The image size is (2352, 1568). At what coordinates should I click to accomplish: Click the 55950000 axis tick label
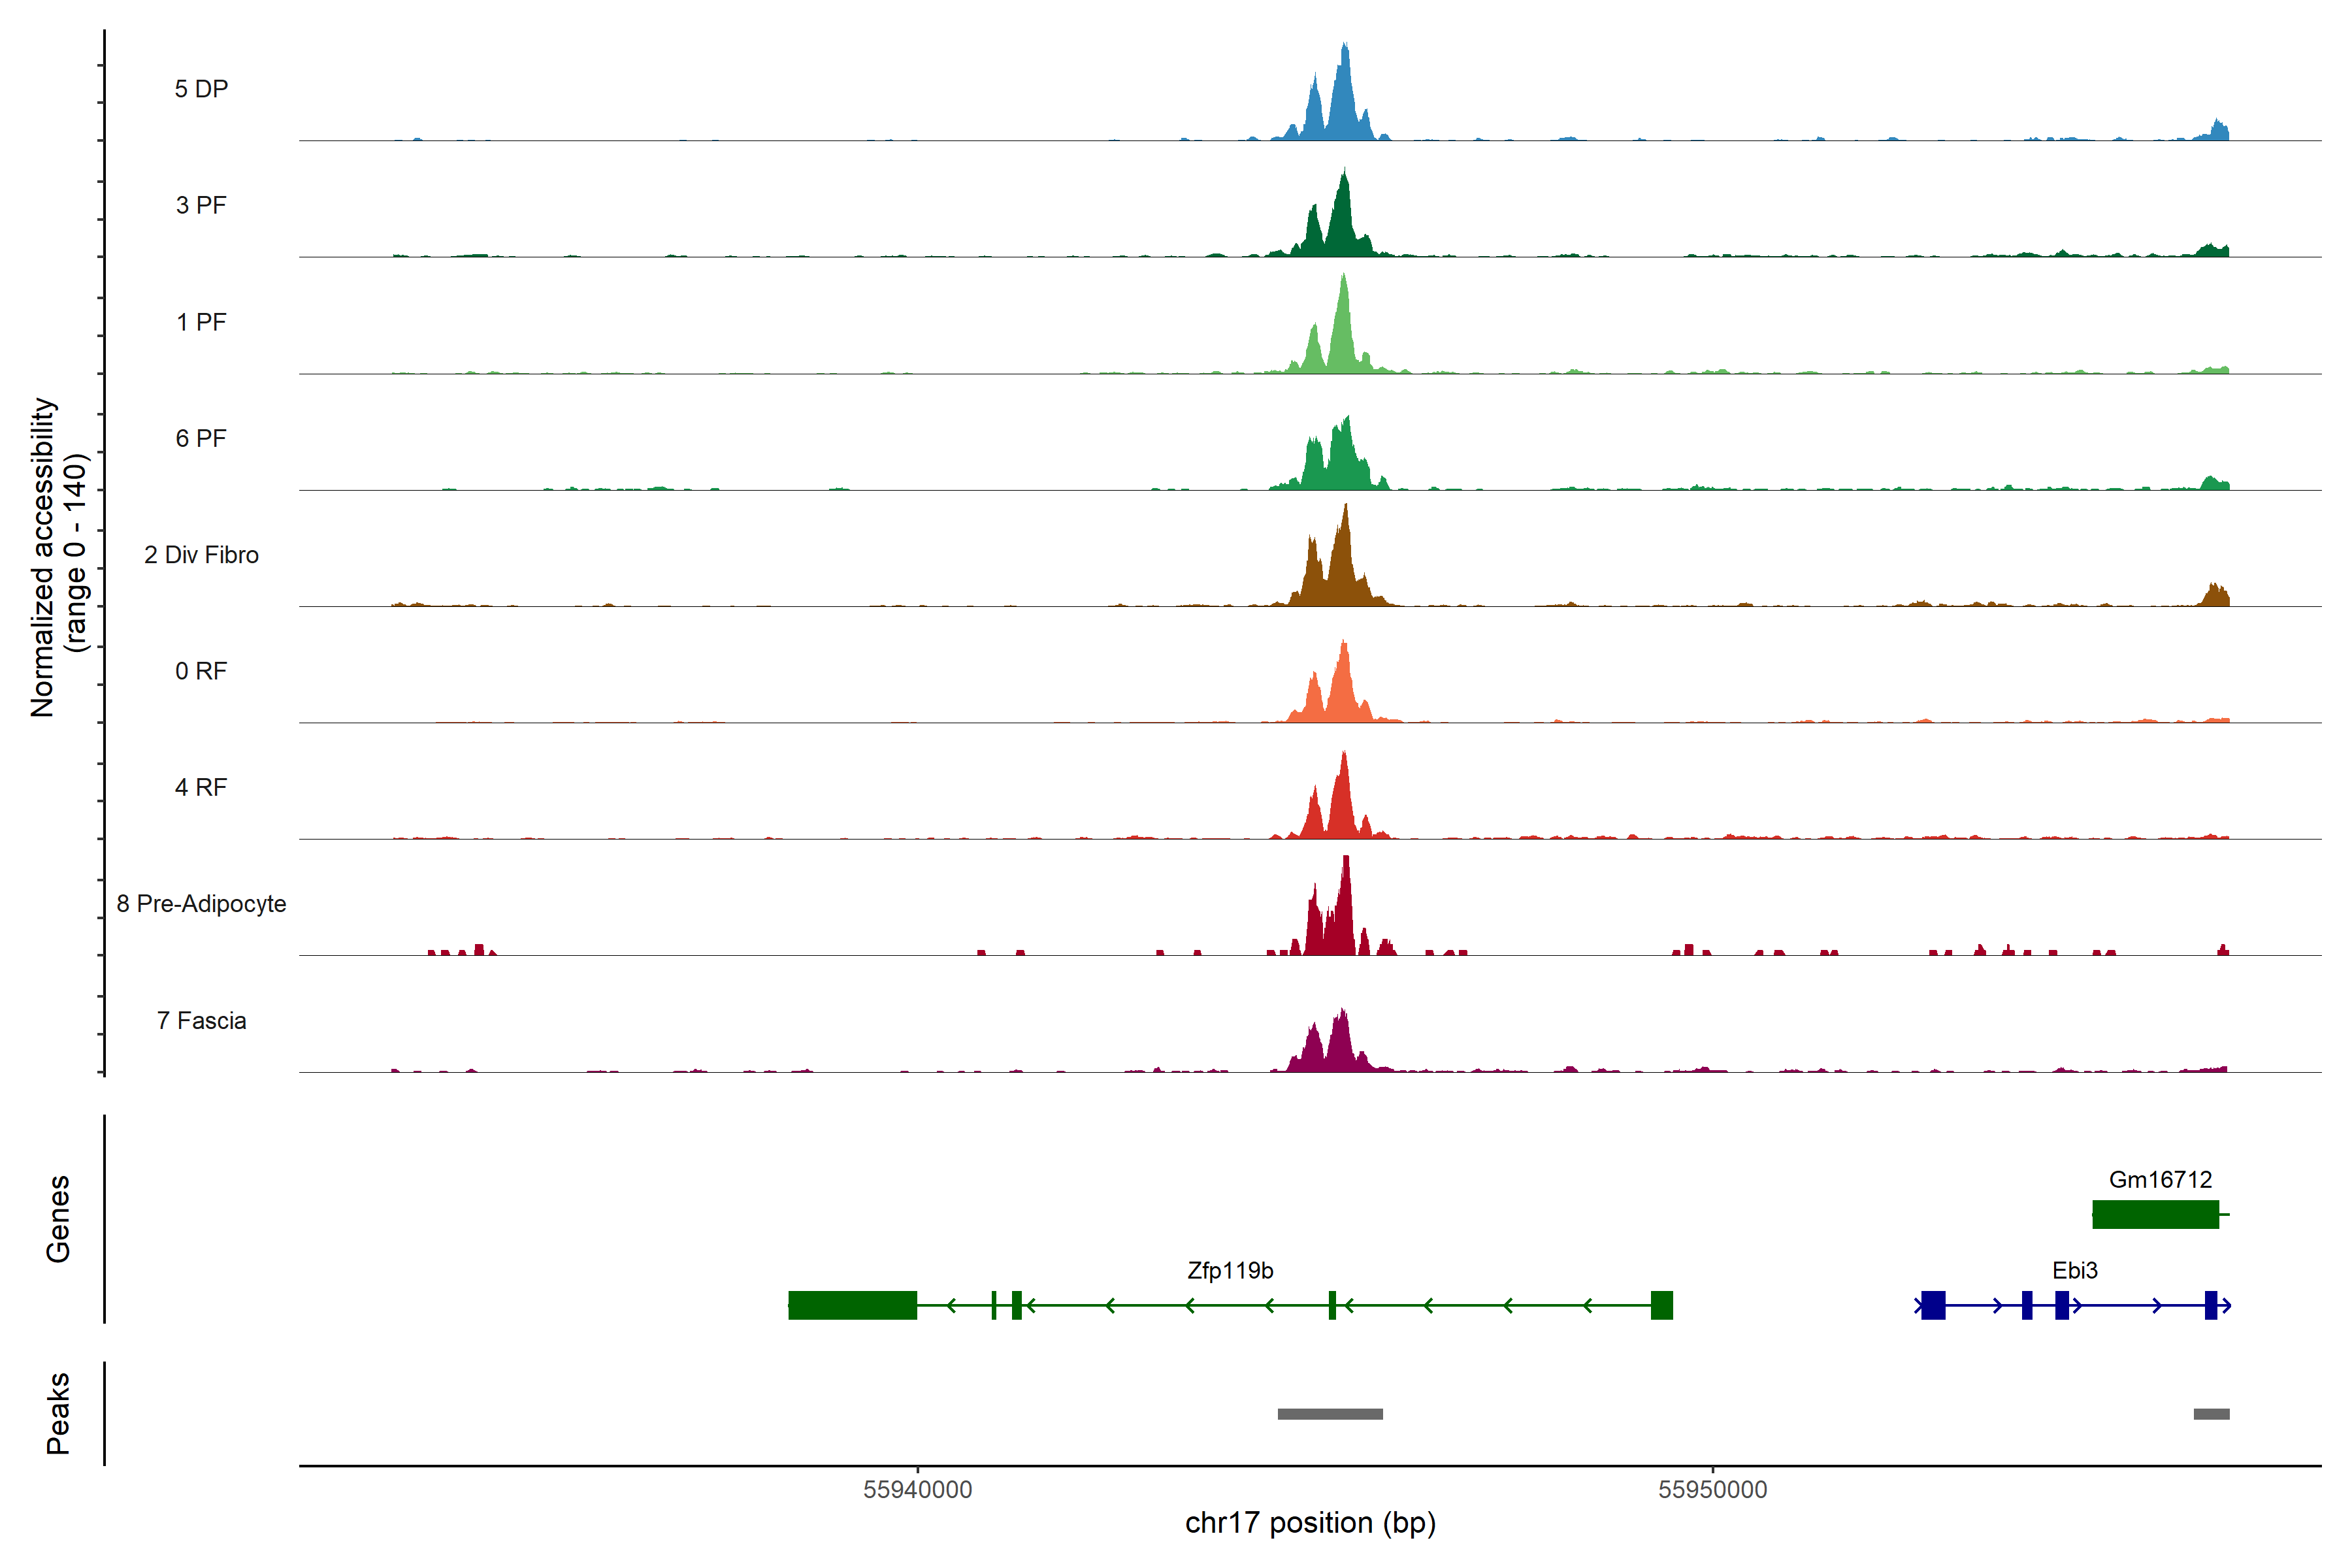1712,1490
